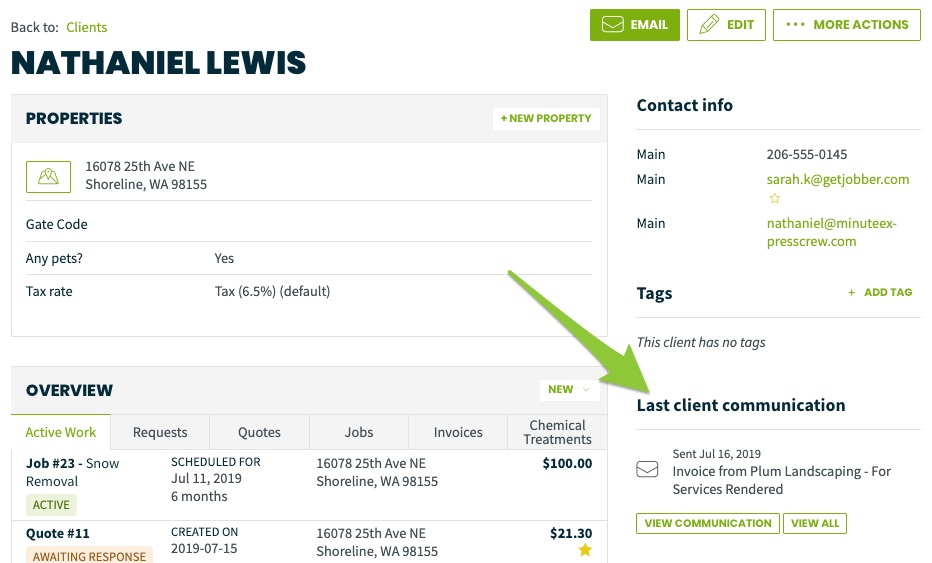
Task: Click the View Communication button
Action: coord(708,523)
